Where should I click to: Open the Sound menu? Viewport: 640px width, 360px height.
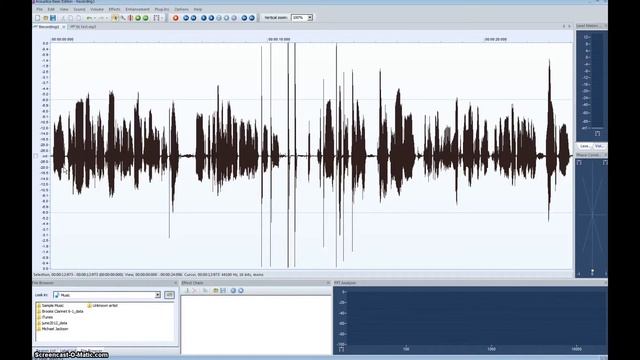coord(79,9)
